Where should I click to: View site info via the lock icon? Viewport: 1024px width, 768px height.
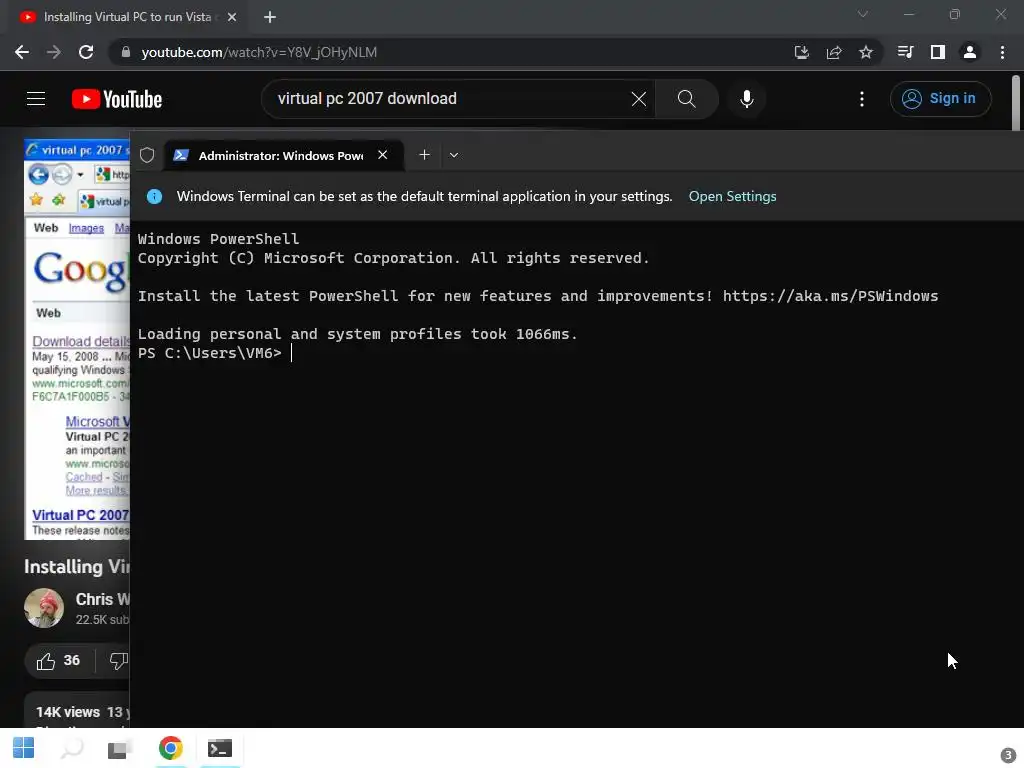(126, 52)
